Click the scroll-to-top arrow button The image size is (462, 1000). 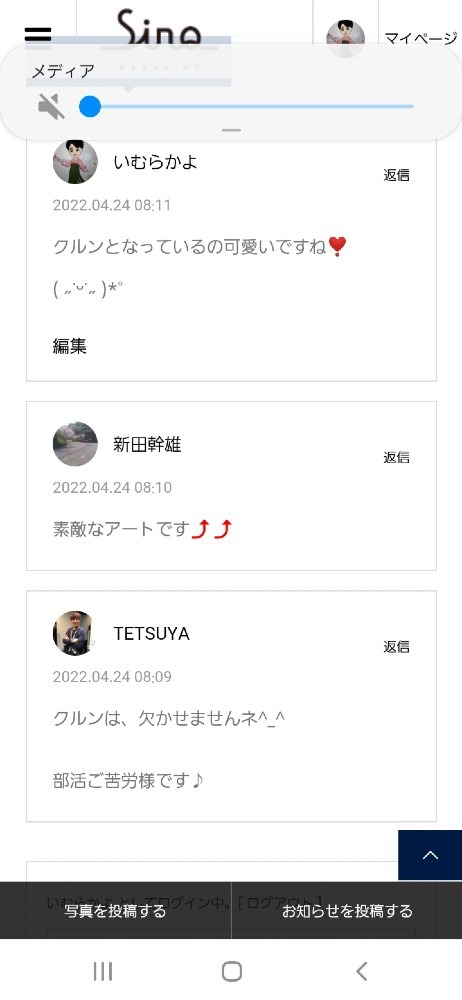[430, 855]
